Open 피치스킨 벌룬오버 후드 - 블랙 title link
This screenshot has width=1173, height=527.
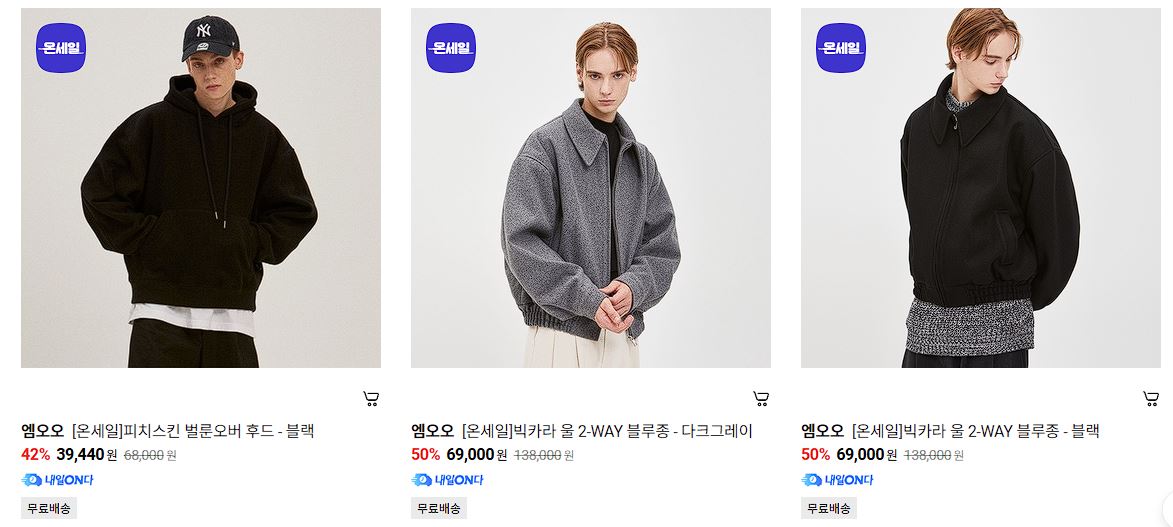[x=193, y=431]
